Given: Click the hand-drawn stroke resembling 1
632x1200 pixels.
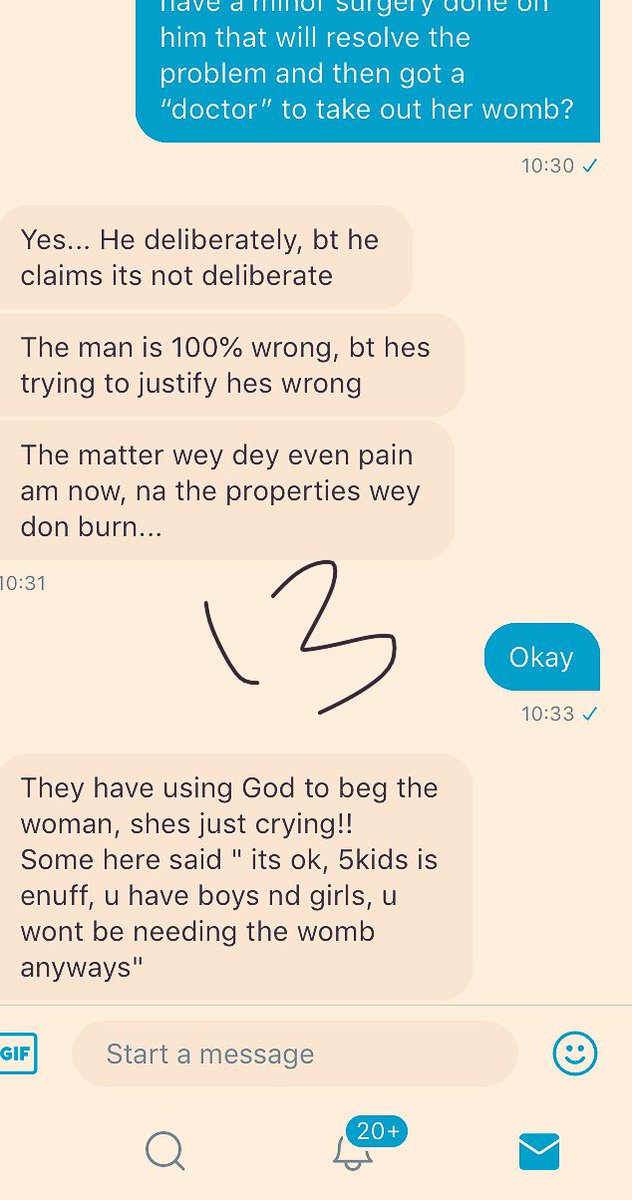Looking at the screenshot, I should 230,642.
